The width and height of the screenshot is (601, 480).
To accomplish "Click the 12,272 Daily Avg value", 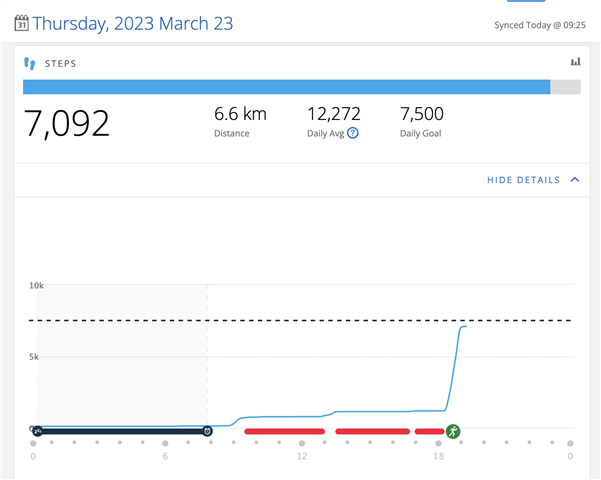I will (x=336, y=114).
